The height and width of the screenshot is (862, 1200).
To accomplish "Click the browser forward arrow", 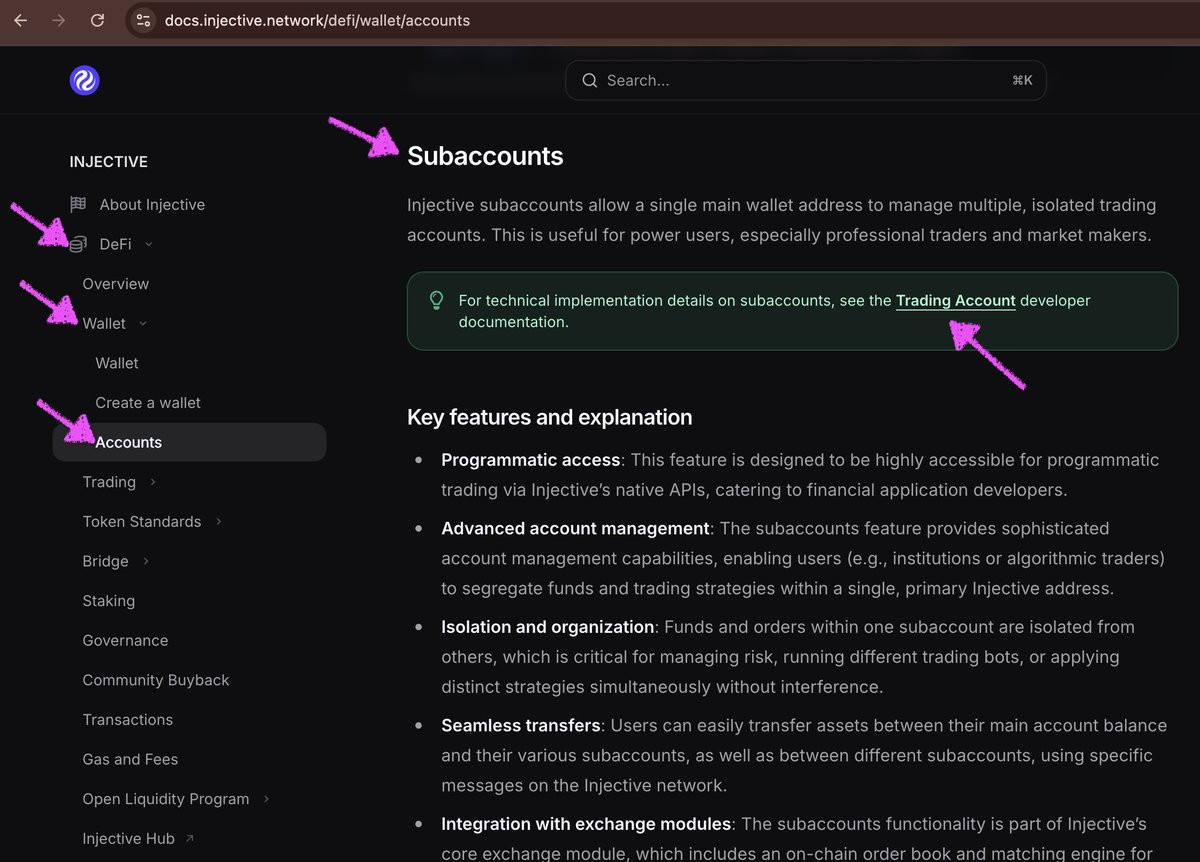I will coord(58,20).
